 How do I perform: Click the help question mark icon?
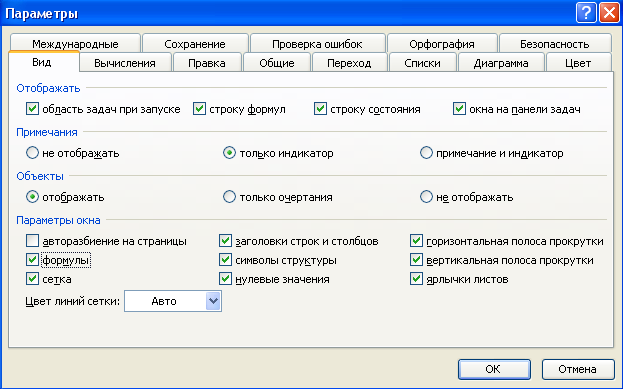tap(586, 13)
